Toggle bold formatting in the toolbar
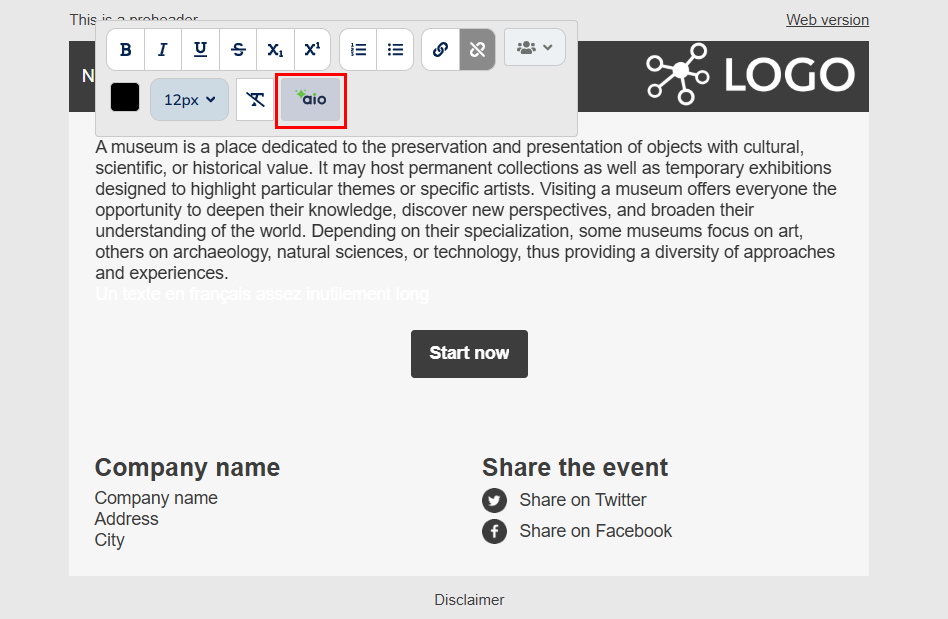 pyautogui.click(x=126, y=50)
